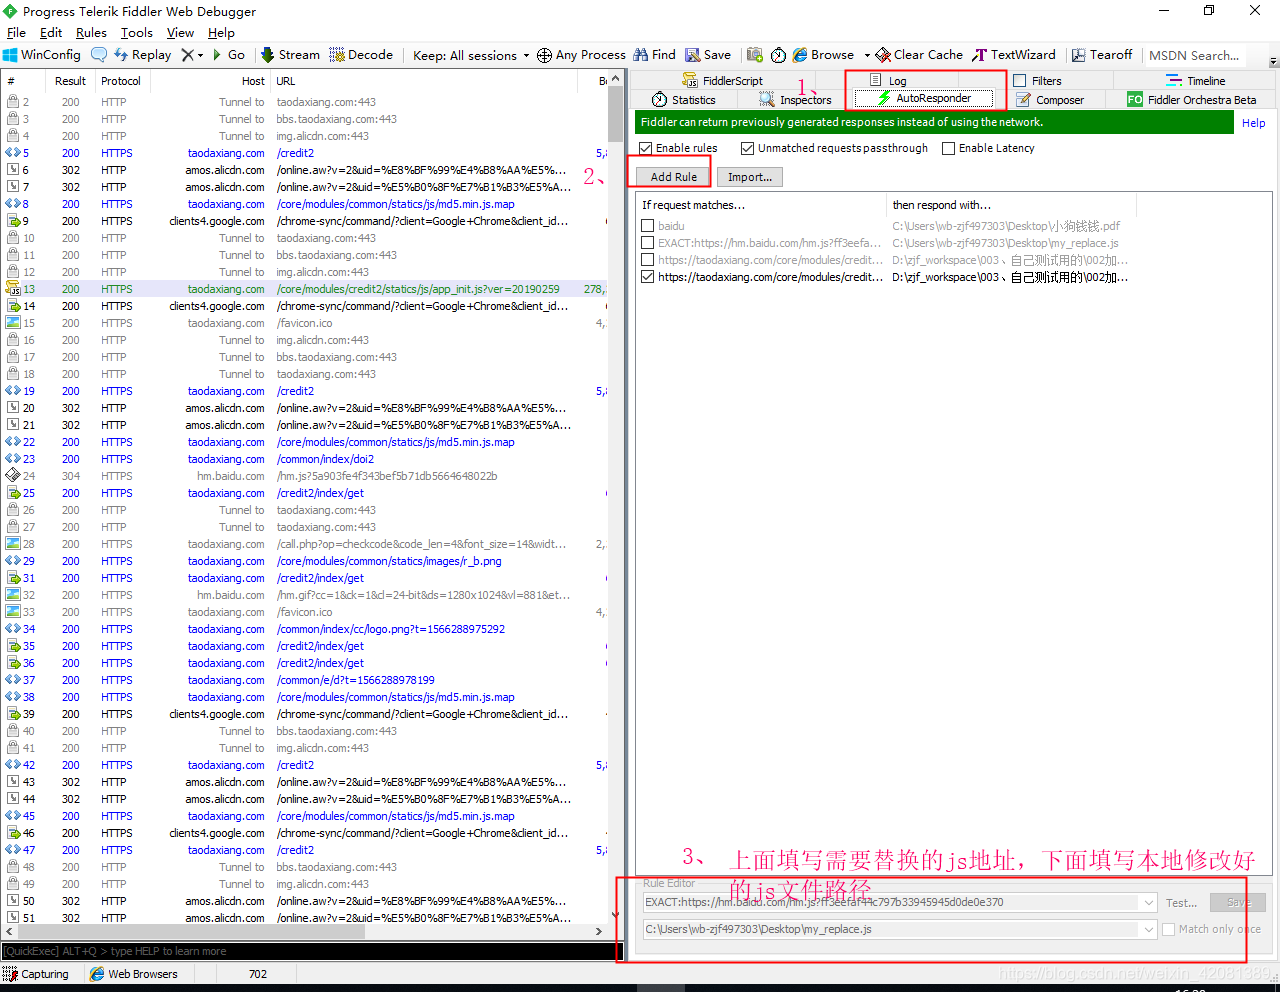Clear Cache using the toolbar button
1280x992 pixels.
tap(919, 55)
